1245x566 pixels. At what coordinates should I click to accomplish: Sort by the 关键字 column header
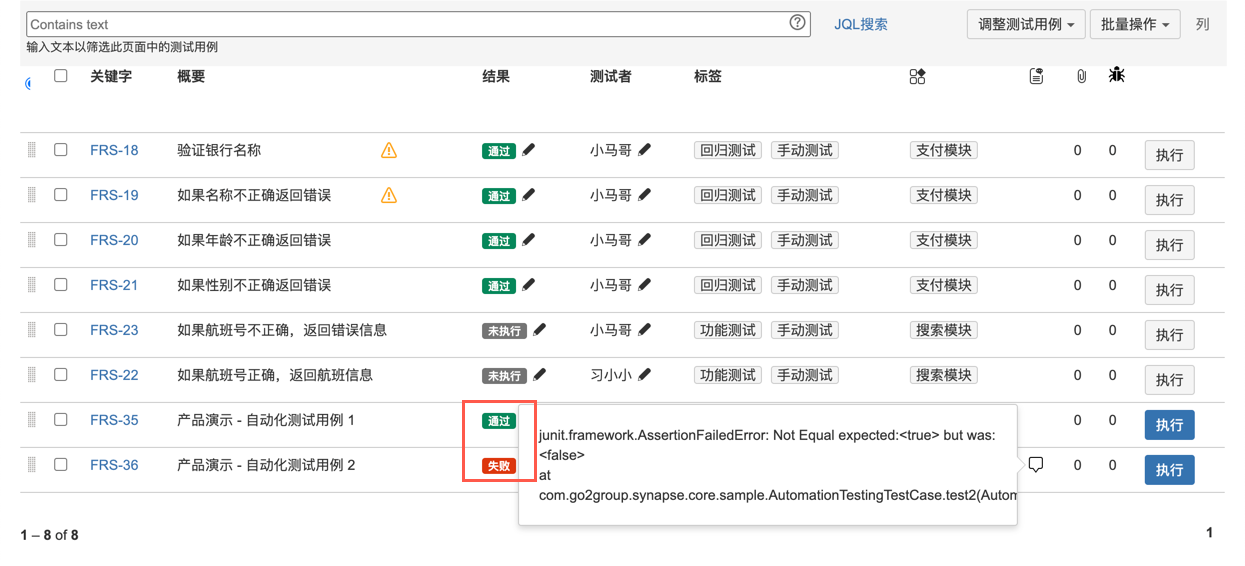(111, 76)
